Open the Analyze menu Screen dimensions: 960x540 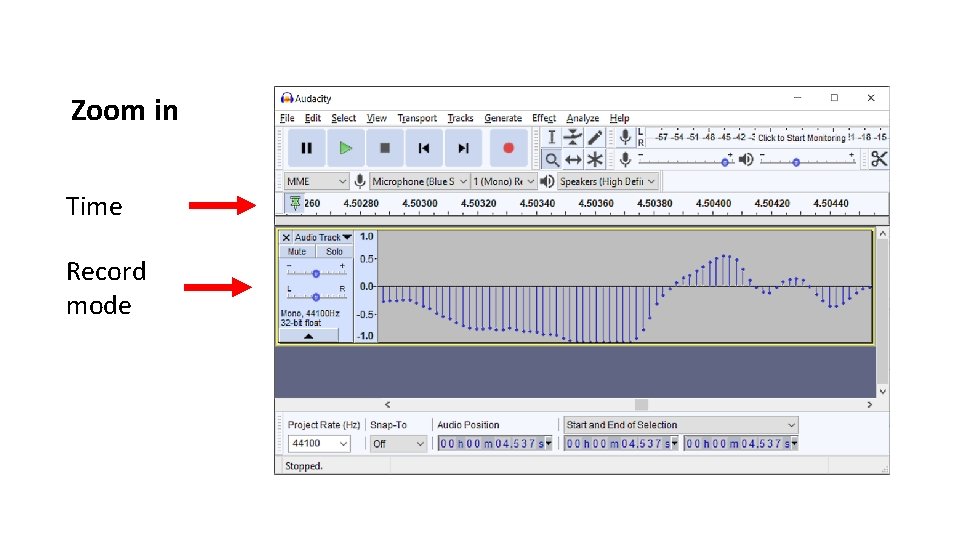[x=582, y=118]
